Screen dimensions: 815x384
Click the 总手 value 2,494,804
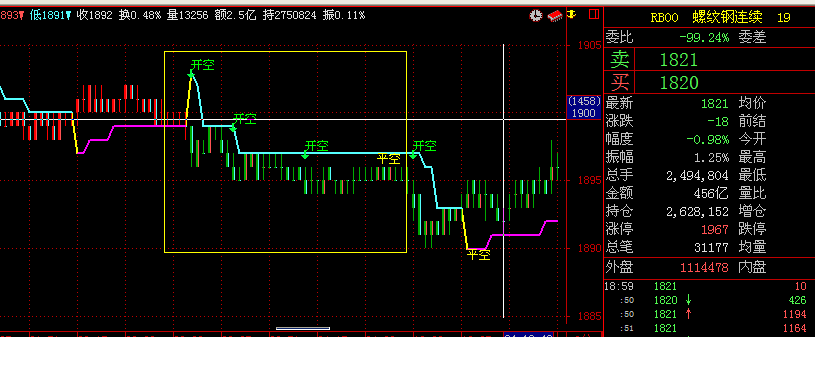click(698, 175)
